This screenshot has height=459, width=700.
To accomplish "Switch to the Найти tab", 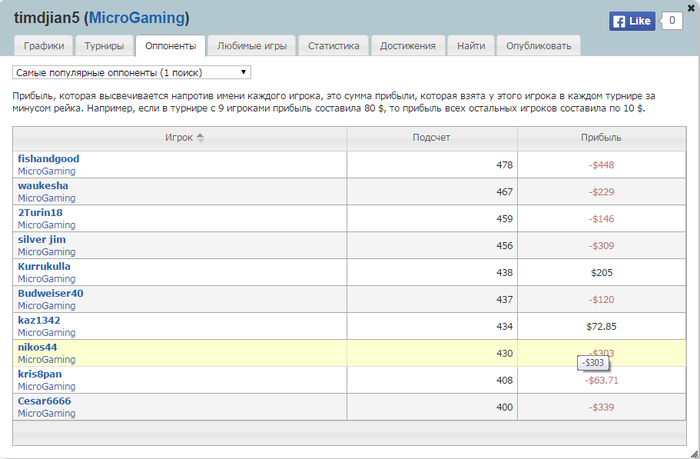I will (x=471, y=46).
